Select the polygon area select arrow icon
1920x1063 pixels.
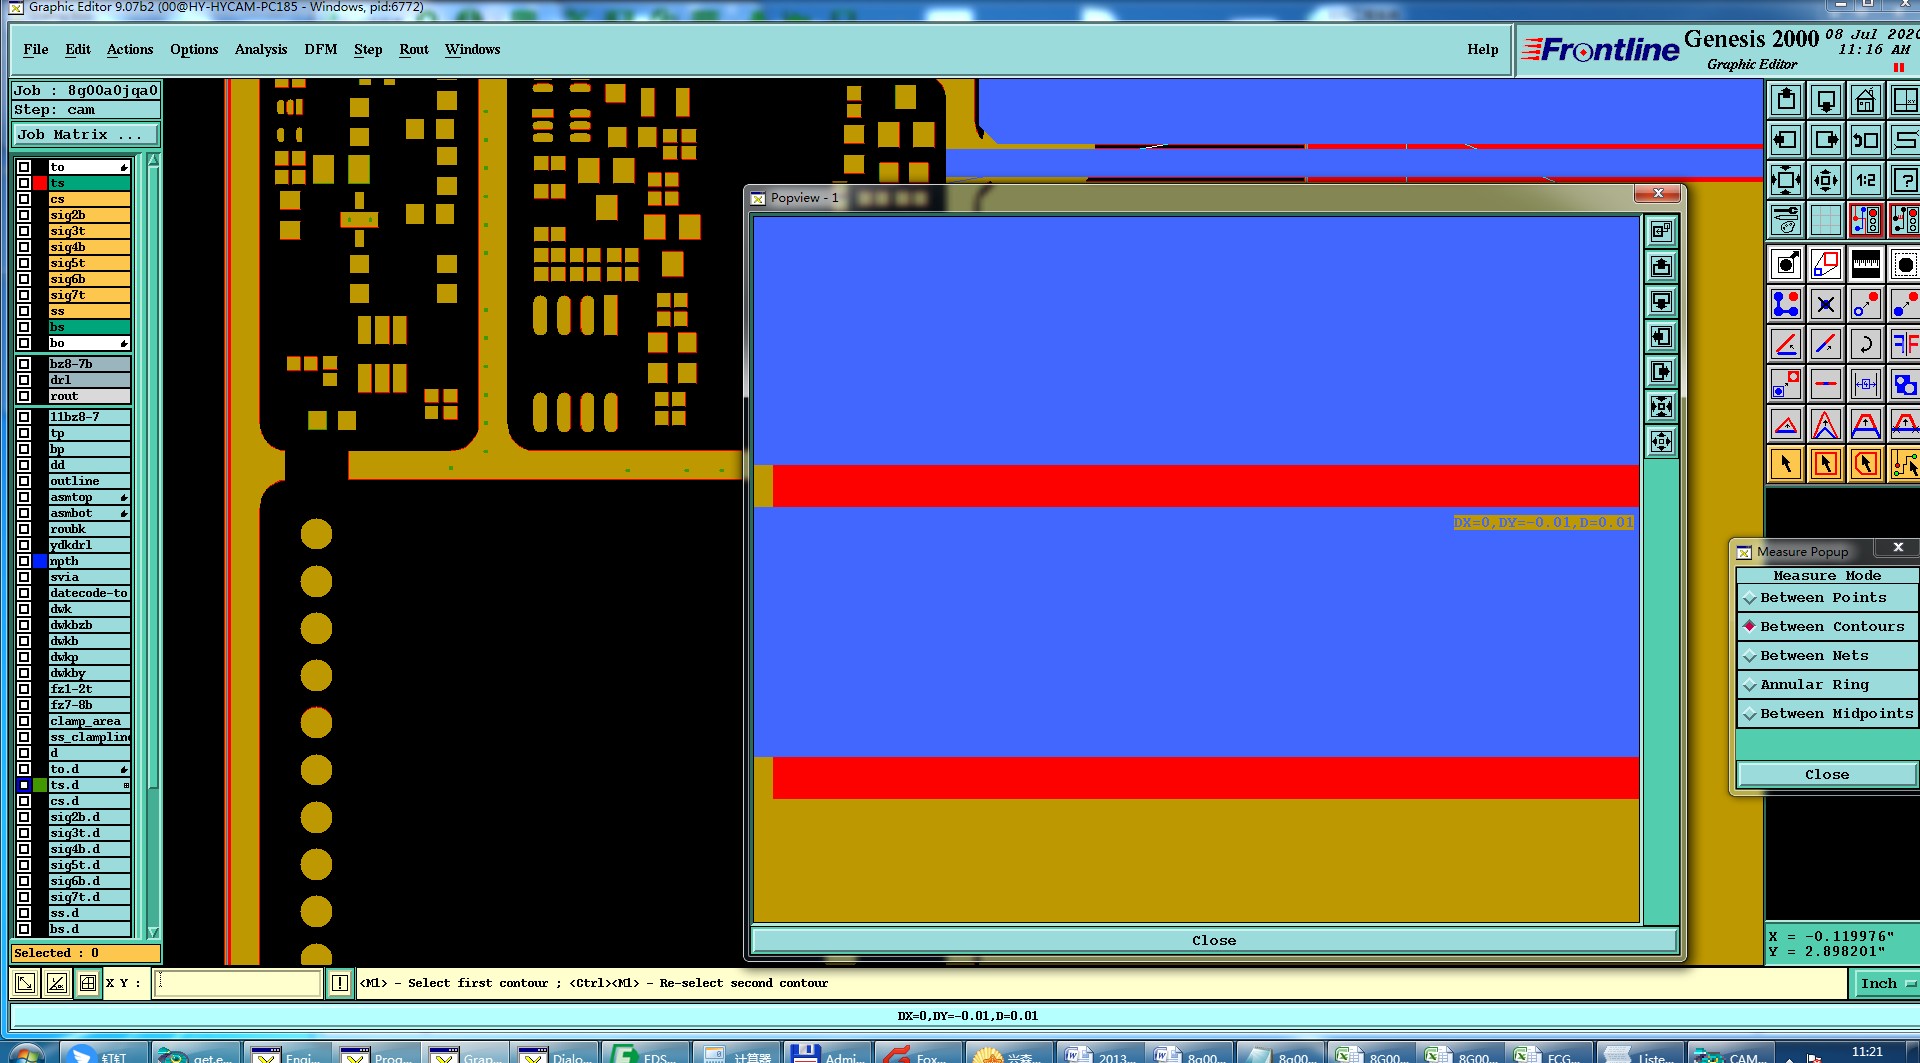point(1866,464)
